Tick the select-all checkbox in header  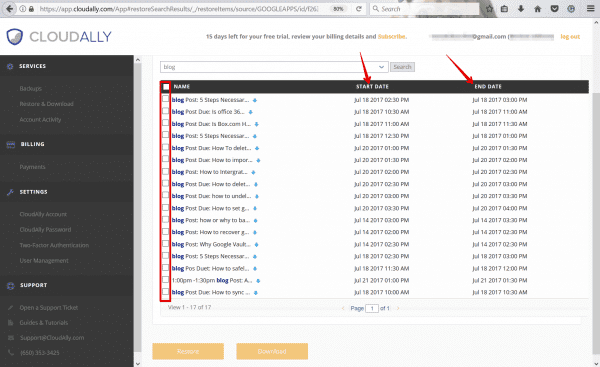[x=166, y=87]
